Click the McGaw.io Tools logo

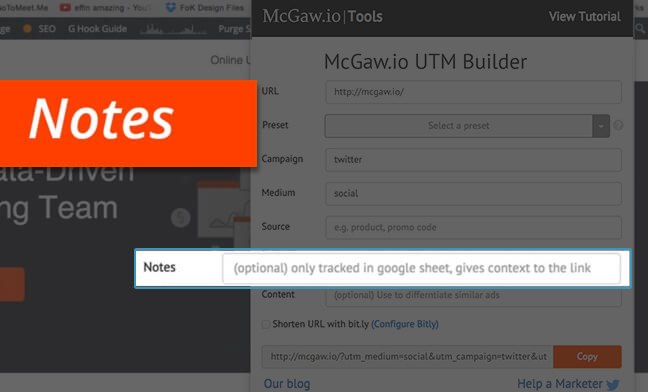322,17
